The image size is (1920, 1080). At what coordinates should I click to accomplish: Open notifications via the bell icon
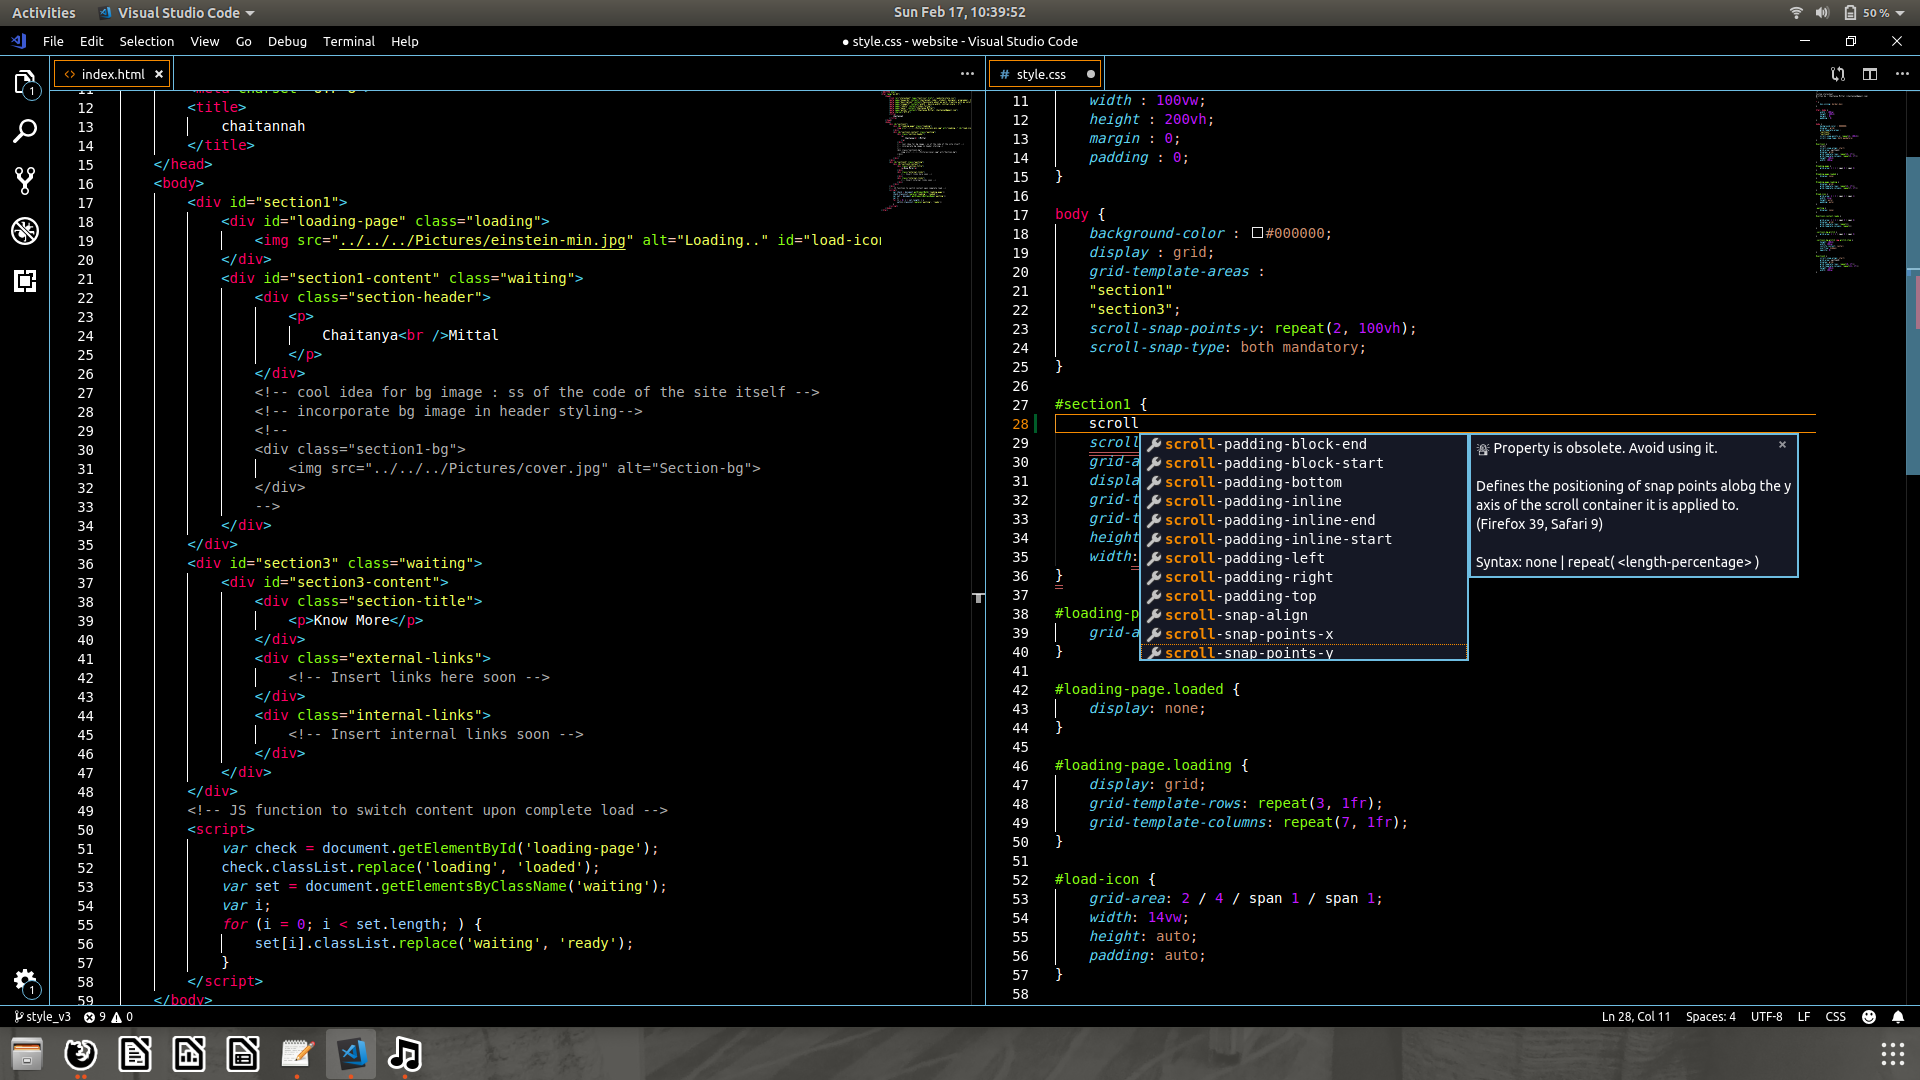(1900, 1016)
